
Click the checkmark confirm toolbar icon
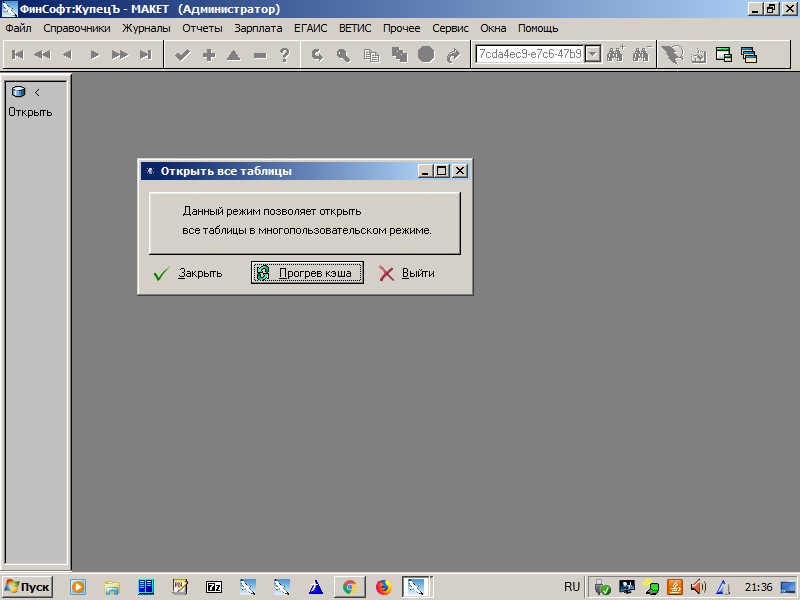(182, 55)
